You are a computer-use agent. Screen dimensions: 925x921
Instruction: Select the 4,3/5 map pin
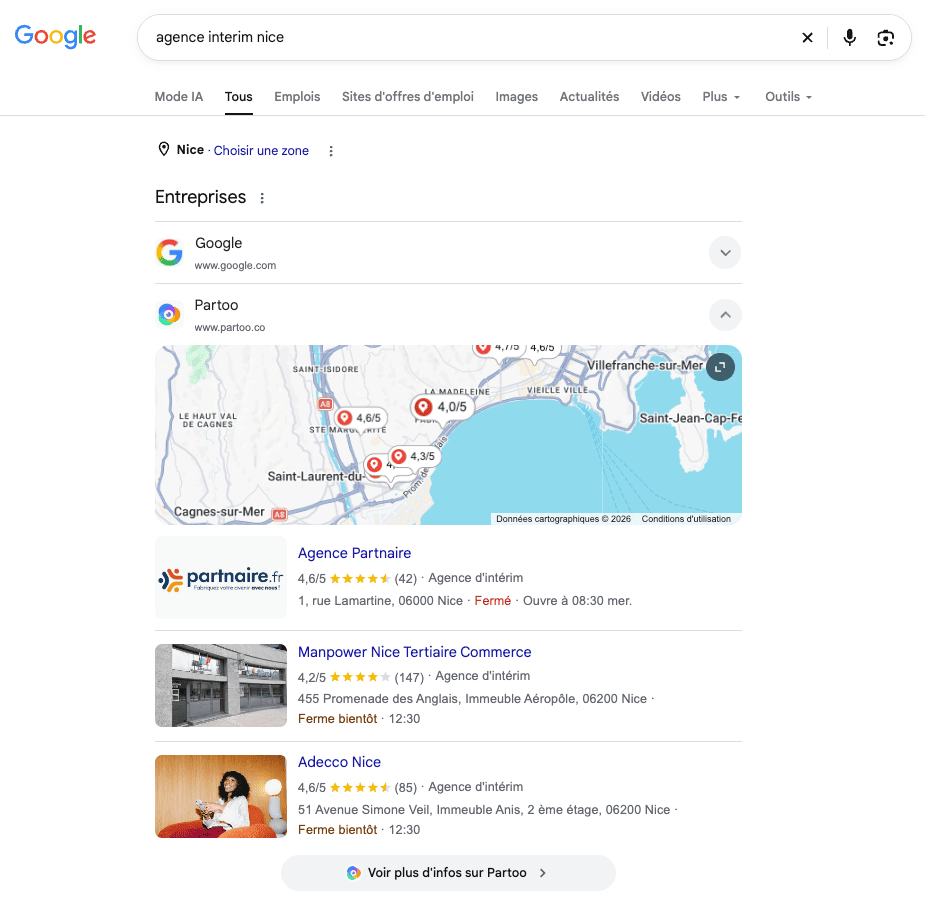pyautogui.click(x=415, y=456)
